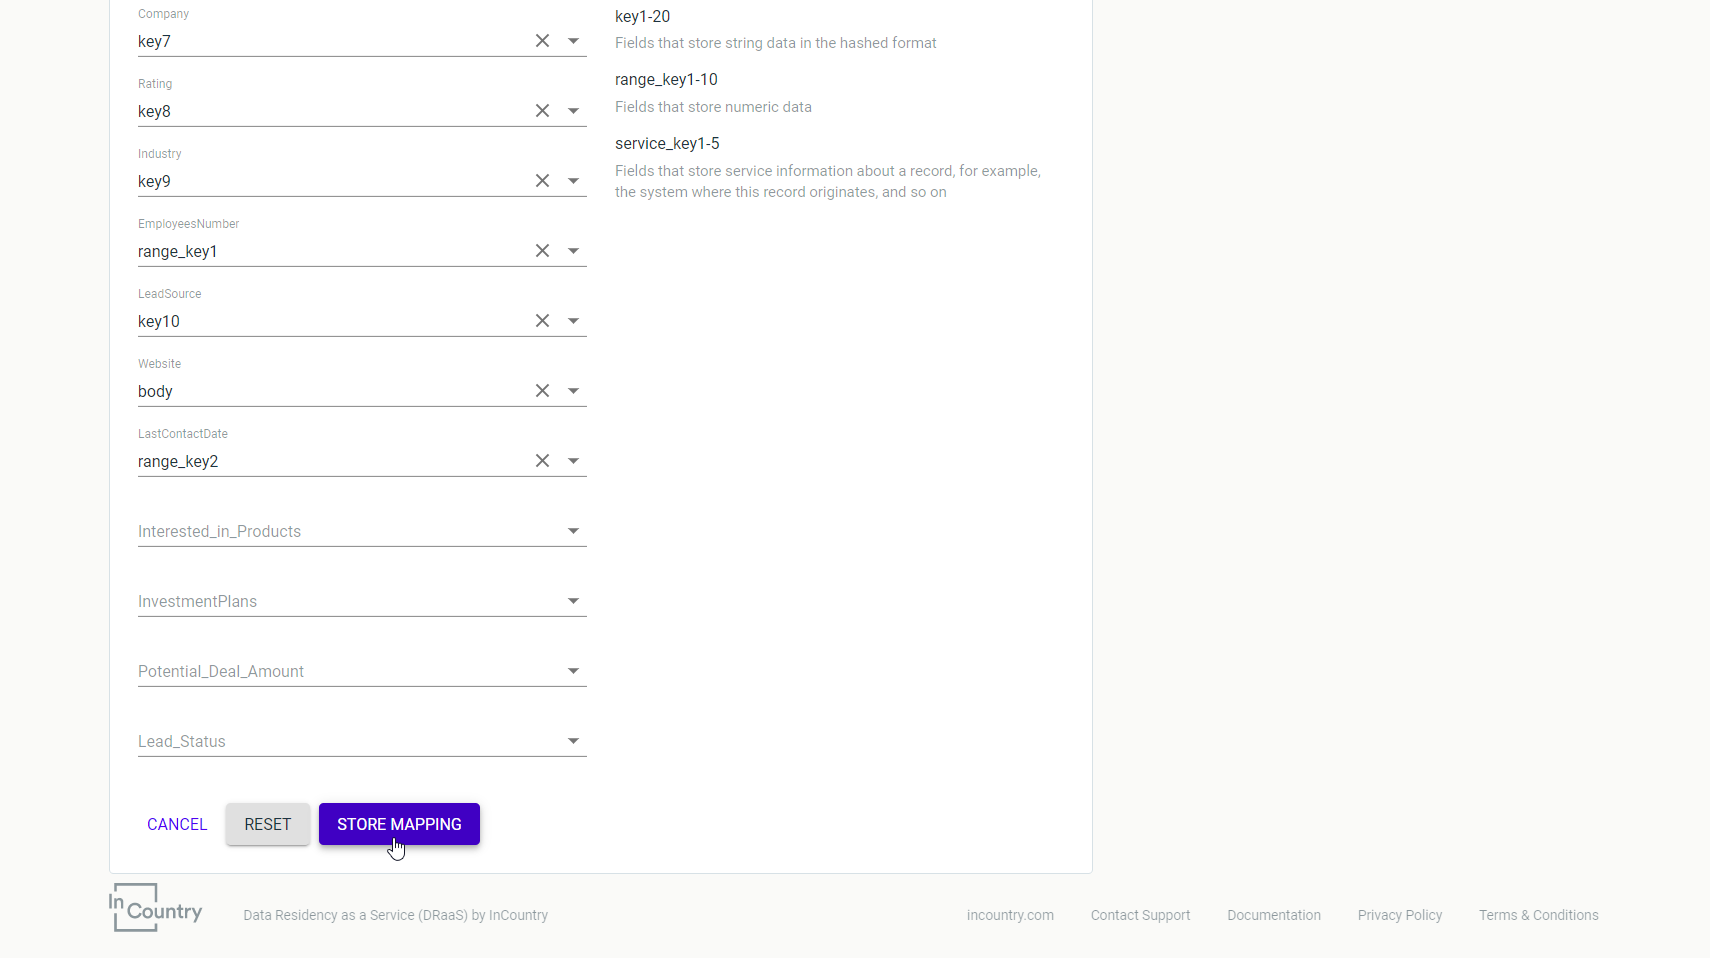Open the Contact Support link
This screenshot has height=958, width=1710.
(x=1140, y=915)
